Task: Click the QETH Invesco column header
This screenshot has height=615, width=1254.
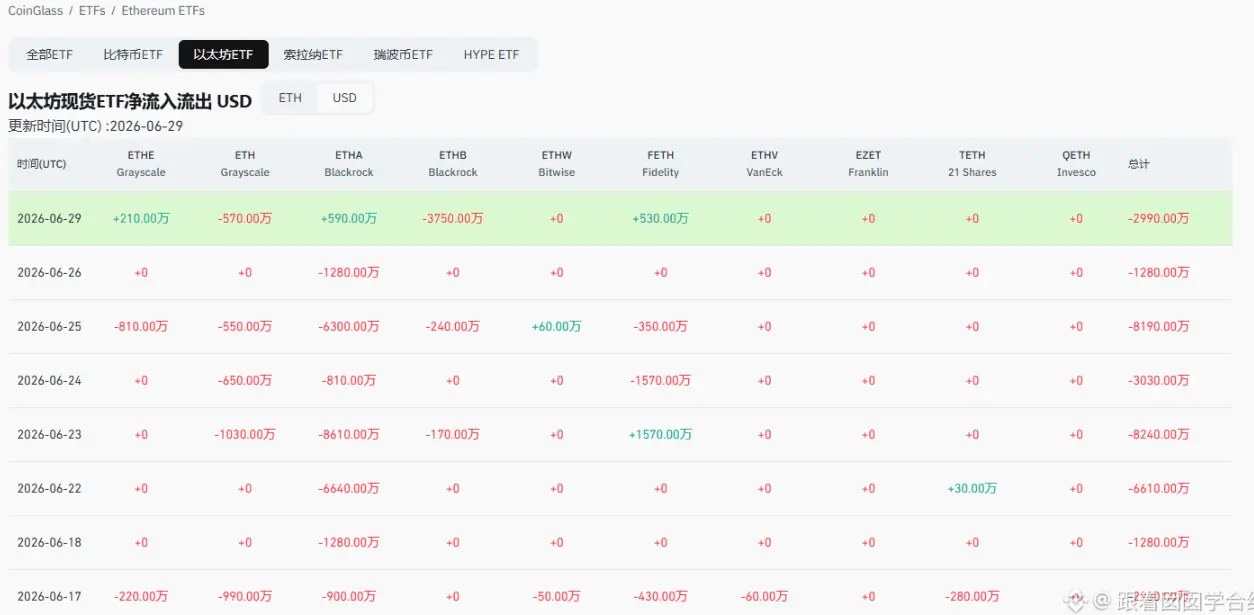Action: coord(1076,164)
